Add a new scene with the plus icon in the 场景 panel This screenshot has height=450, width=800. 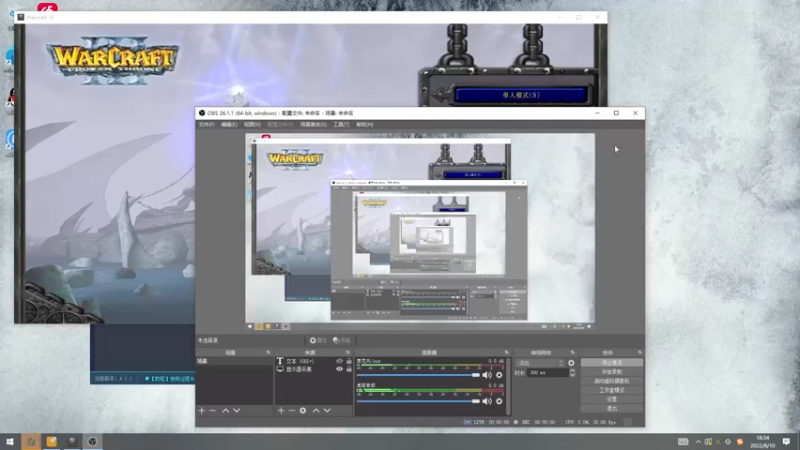click(202, 410)
